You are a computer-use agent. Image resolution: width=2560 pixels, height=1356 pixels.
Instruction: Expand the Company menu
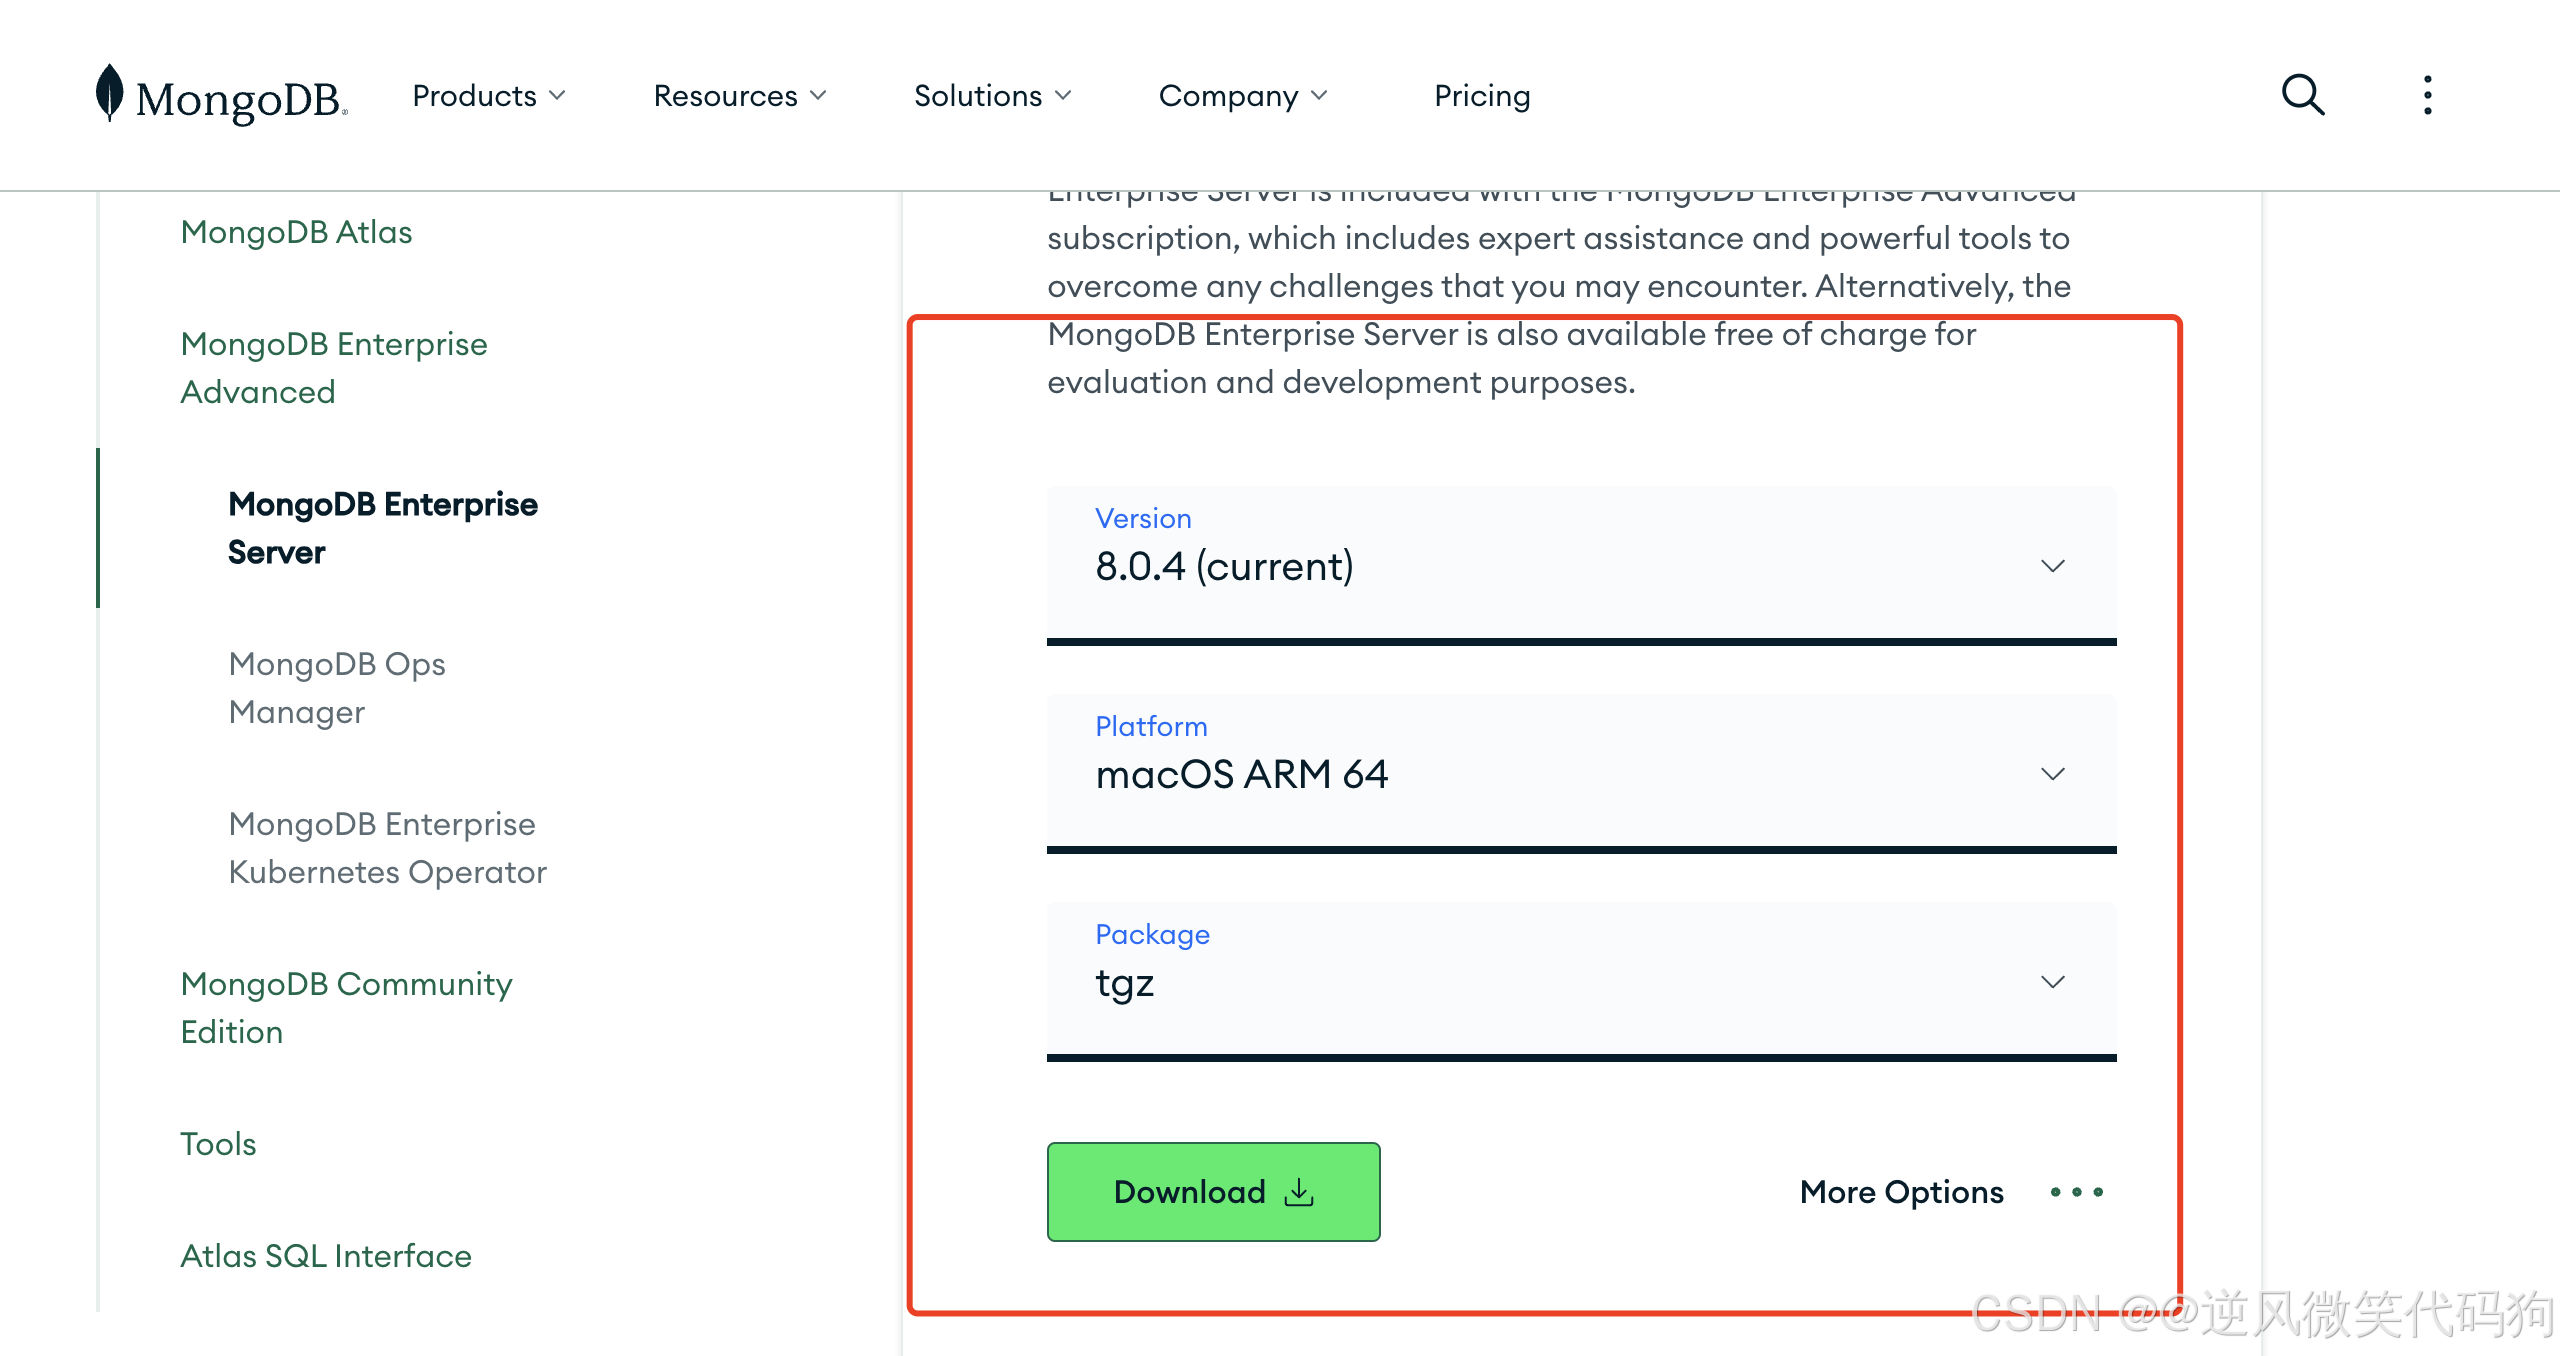coord(1243,95)
